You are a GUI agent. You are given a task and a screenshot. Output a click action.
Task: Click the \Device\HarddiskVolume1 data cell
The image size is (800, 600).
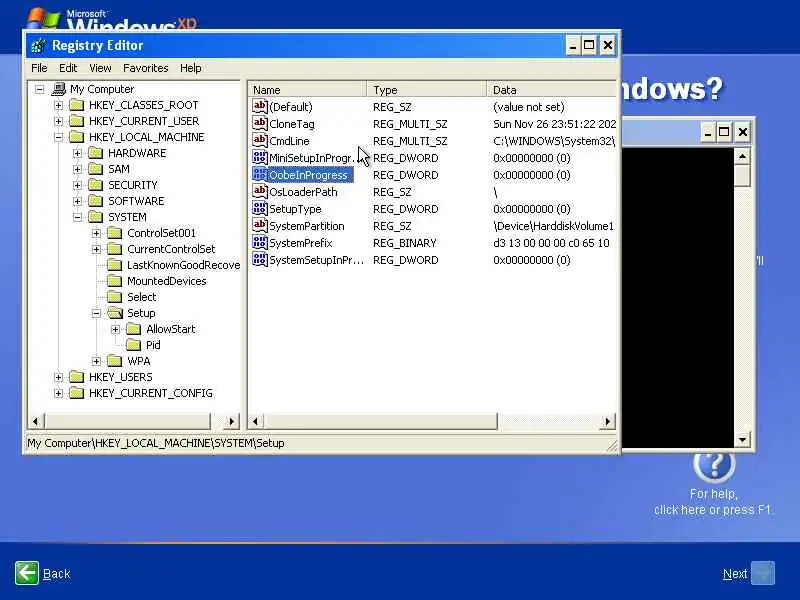coord(553,226)
